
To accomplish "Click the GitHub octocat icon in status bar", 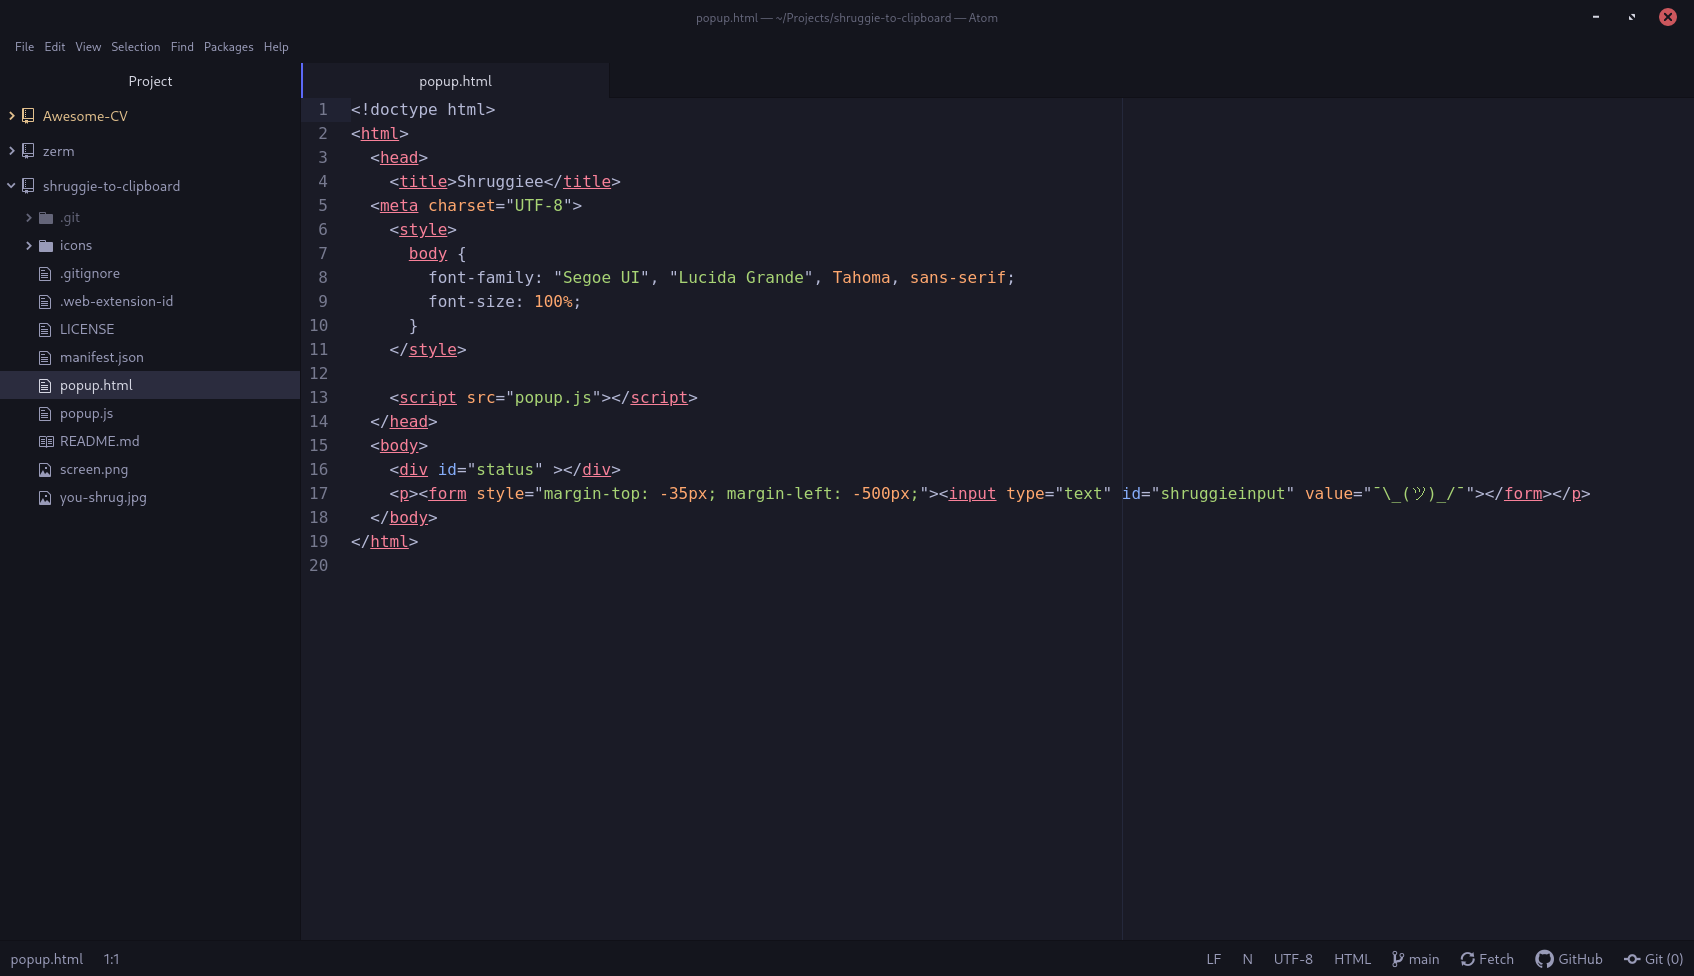I will coord(1545,959).
